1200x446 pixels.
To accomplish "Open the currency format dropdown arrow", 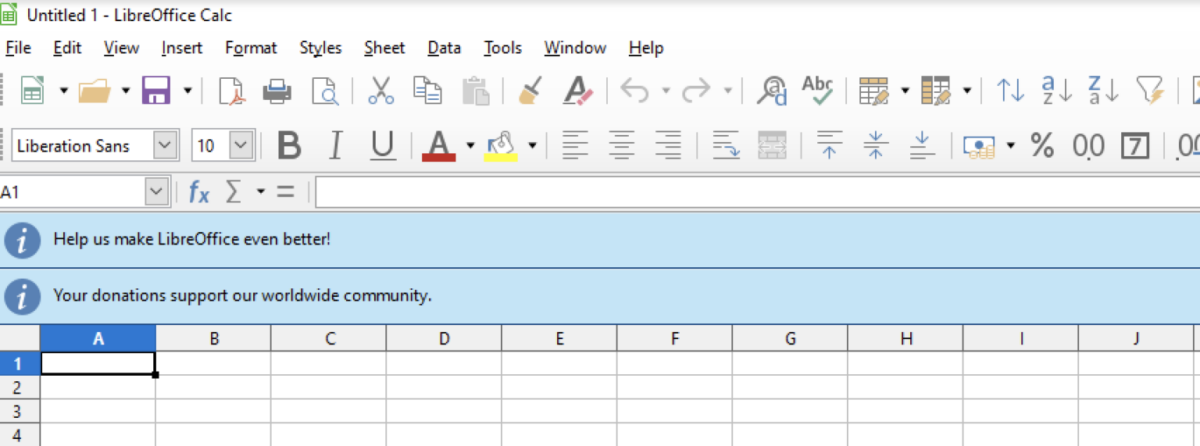I will (1010, 146).
